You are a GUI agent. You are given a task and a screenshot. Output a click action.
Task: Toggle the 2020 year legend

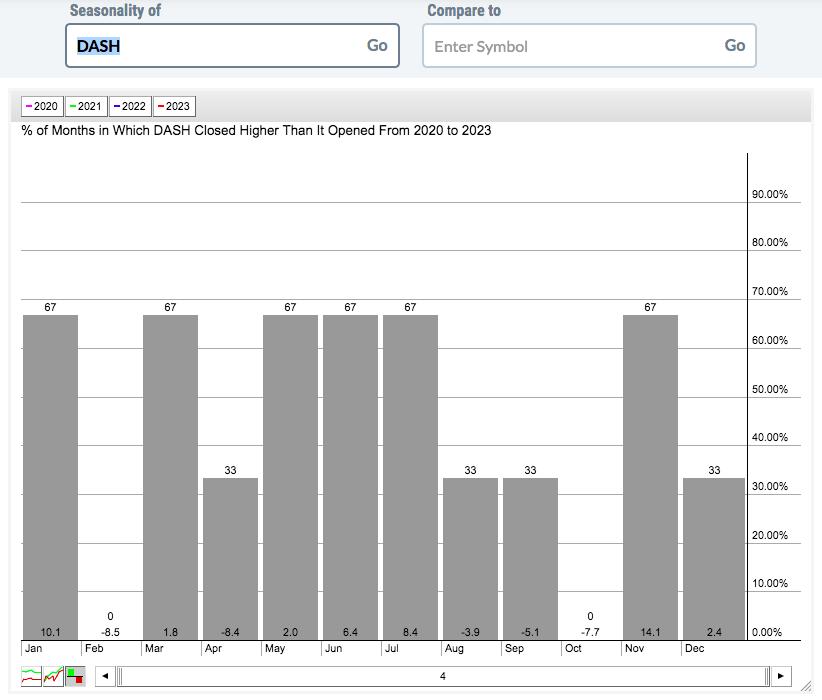click(42, 106)
